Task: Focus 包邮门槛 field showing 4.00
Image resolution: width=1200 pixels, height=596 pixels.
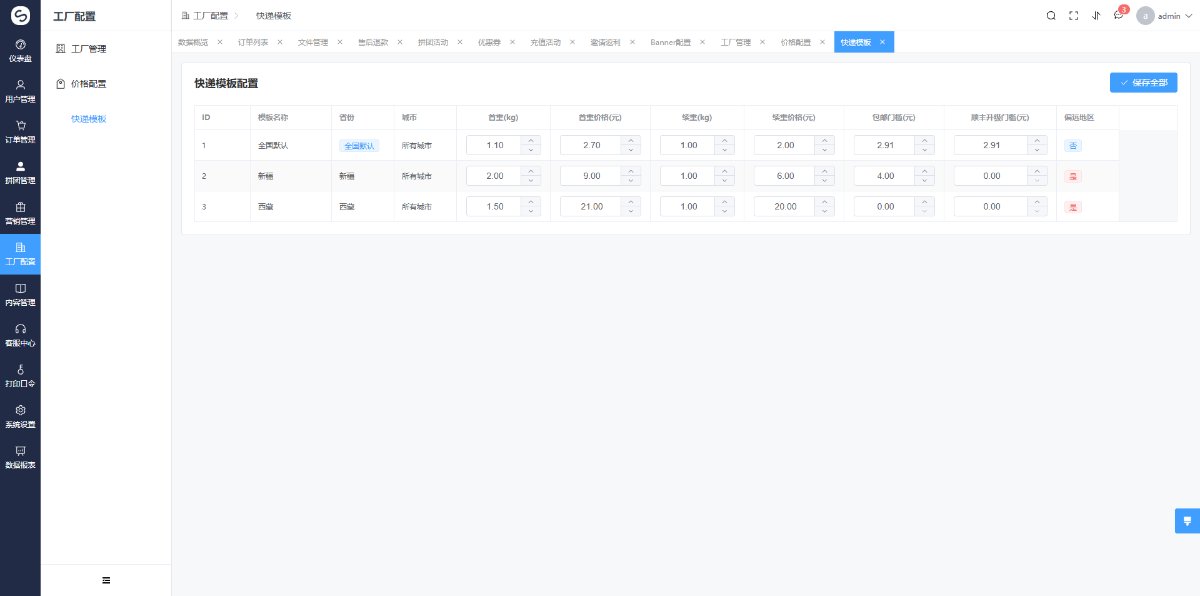Action: tap(884, 176)
